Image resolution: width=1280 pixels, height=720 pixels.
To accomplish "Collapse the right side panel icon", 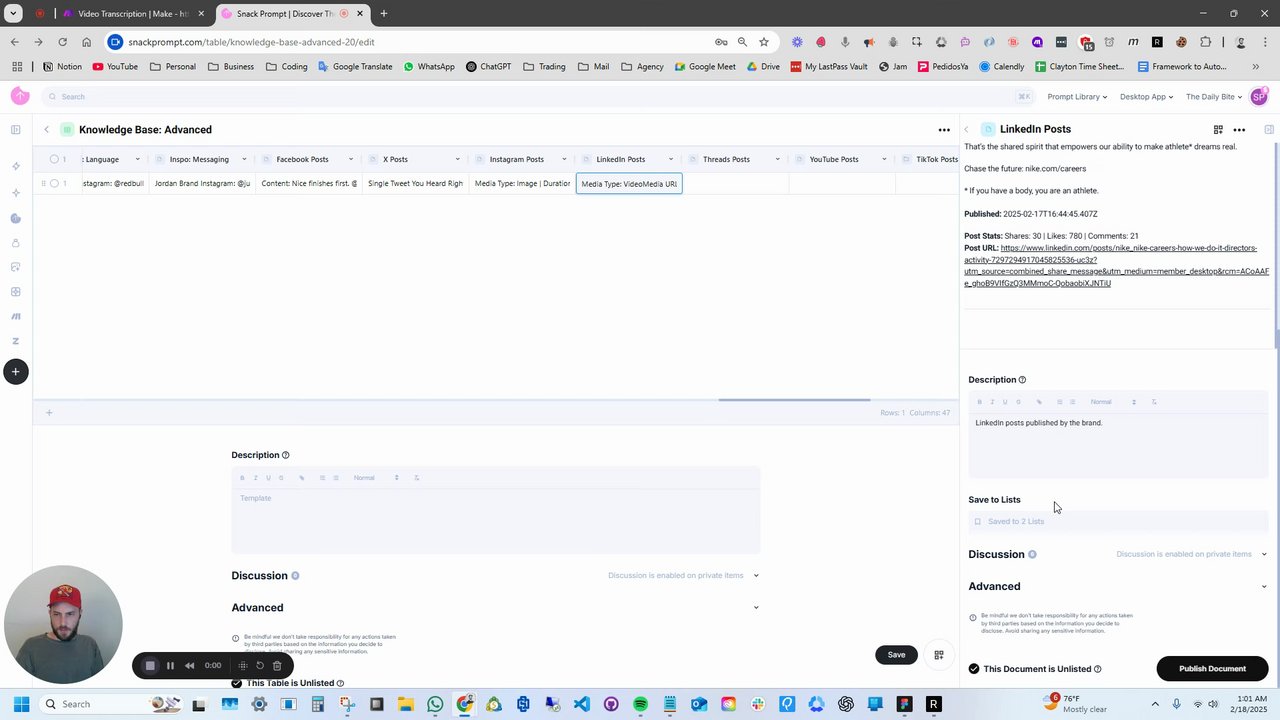I will click(x=1269, y=130).
